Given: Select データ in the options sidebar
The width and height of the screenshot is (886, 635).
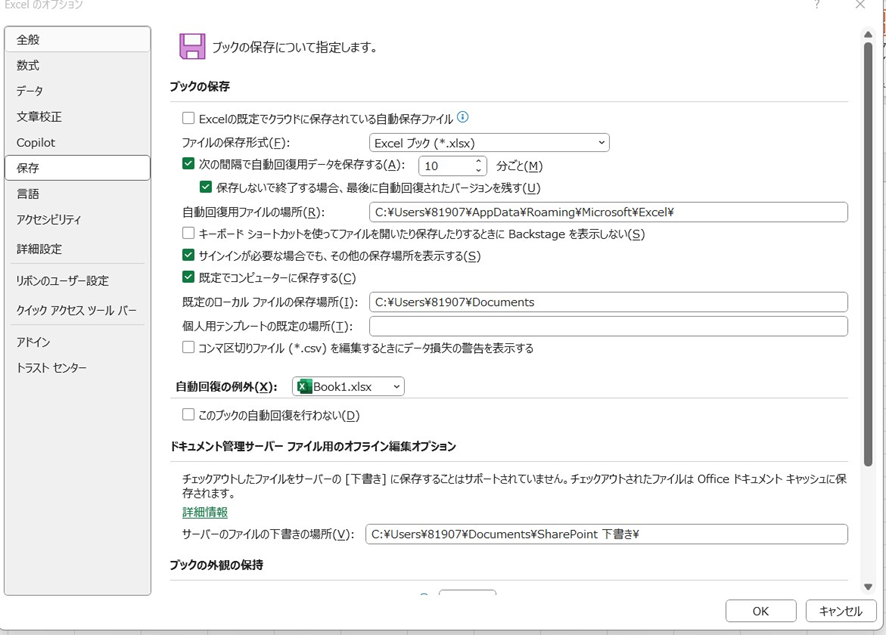Looking at the screenshot, I should [77, 91].
